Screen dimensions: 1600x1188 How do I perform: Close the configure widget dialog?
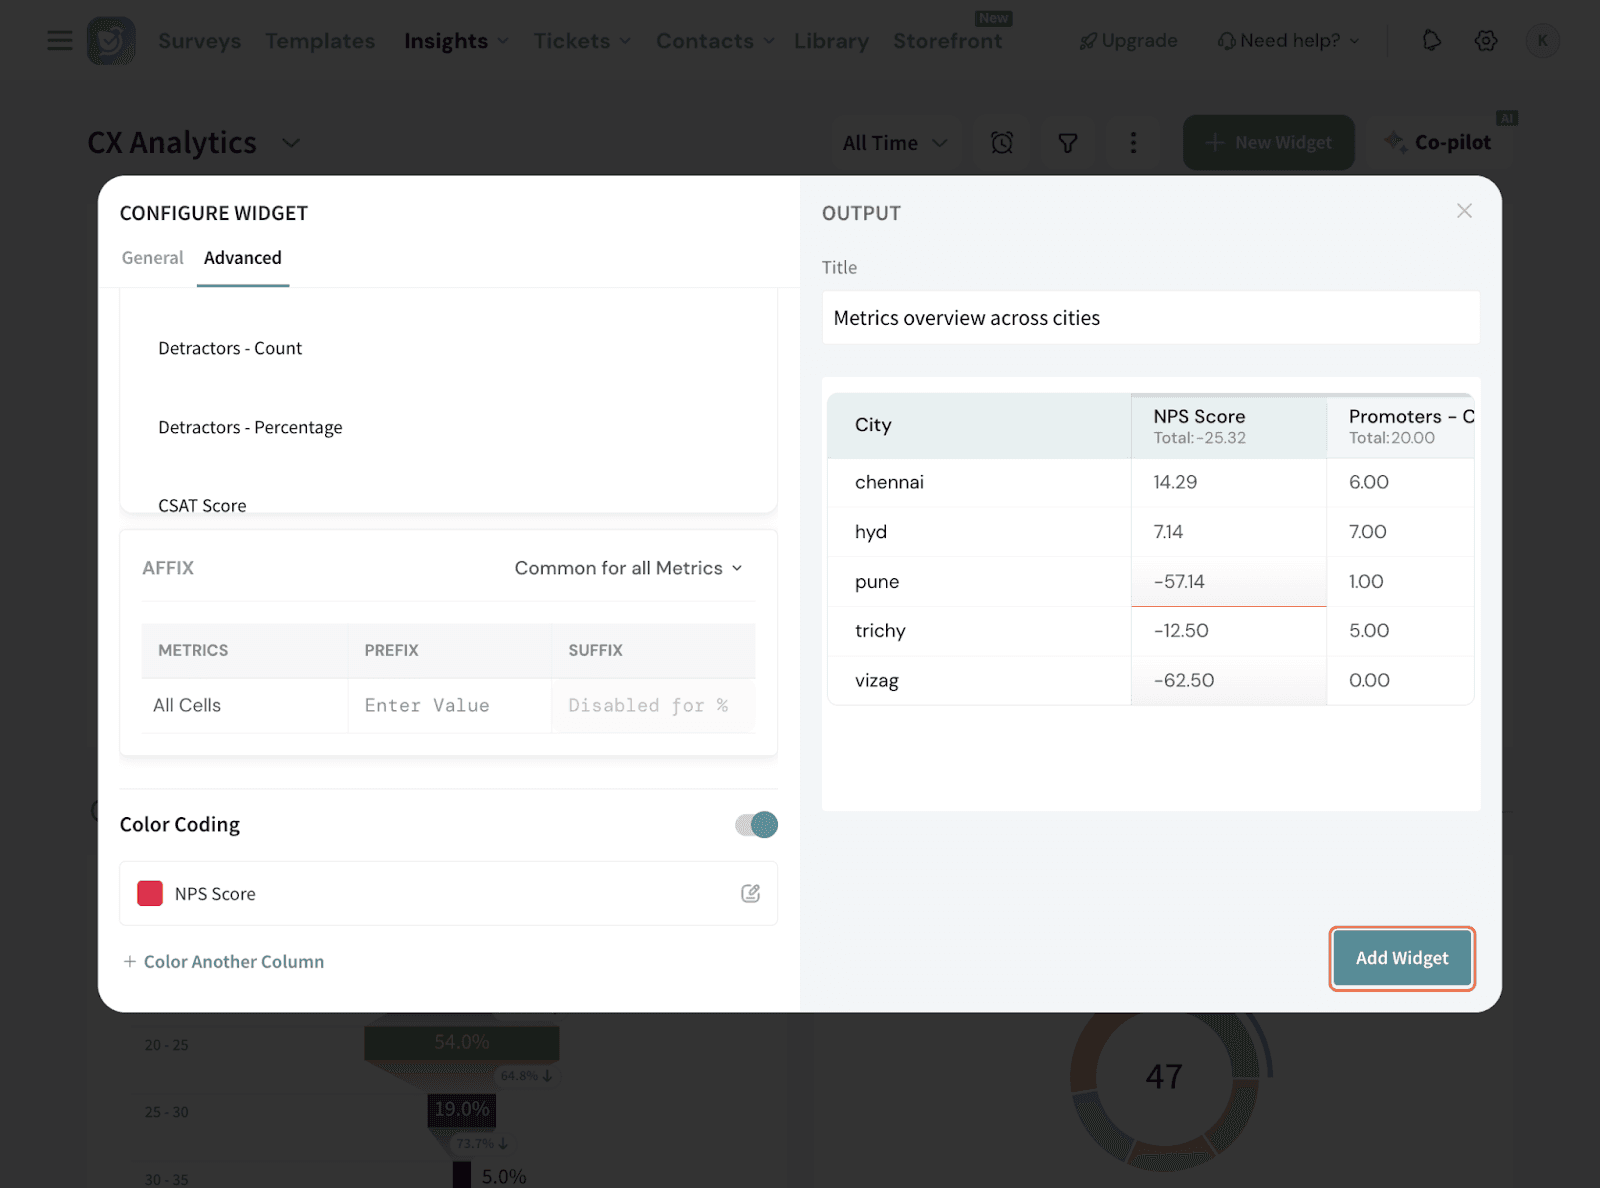click(x=1464, y=211)
